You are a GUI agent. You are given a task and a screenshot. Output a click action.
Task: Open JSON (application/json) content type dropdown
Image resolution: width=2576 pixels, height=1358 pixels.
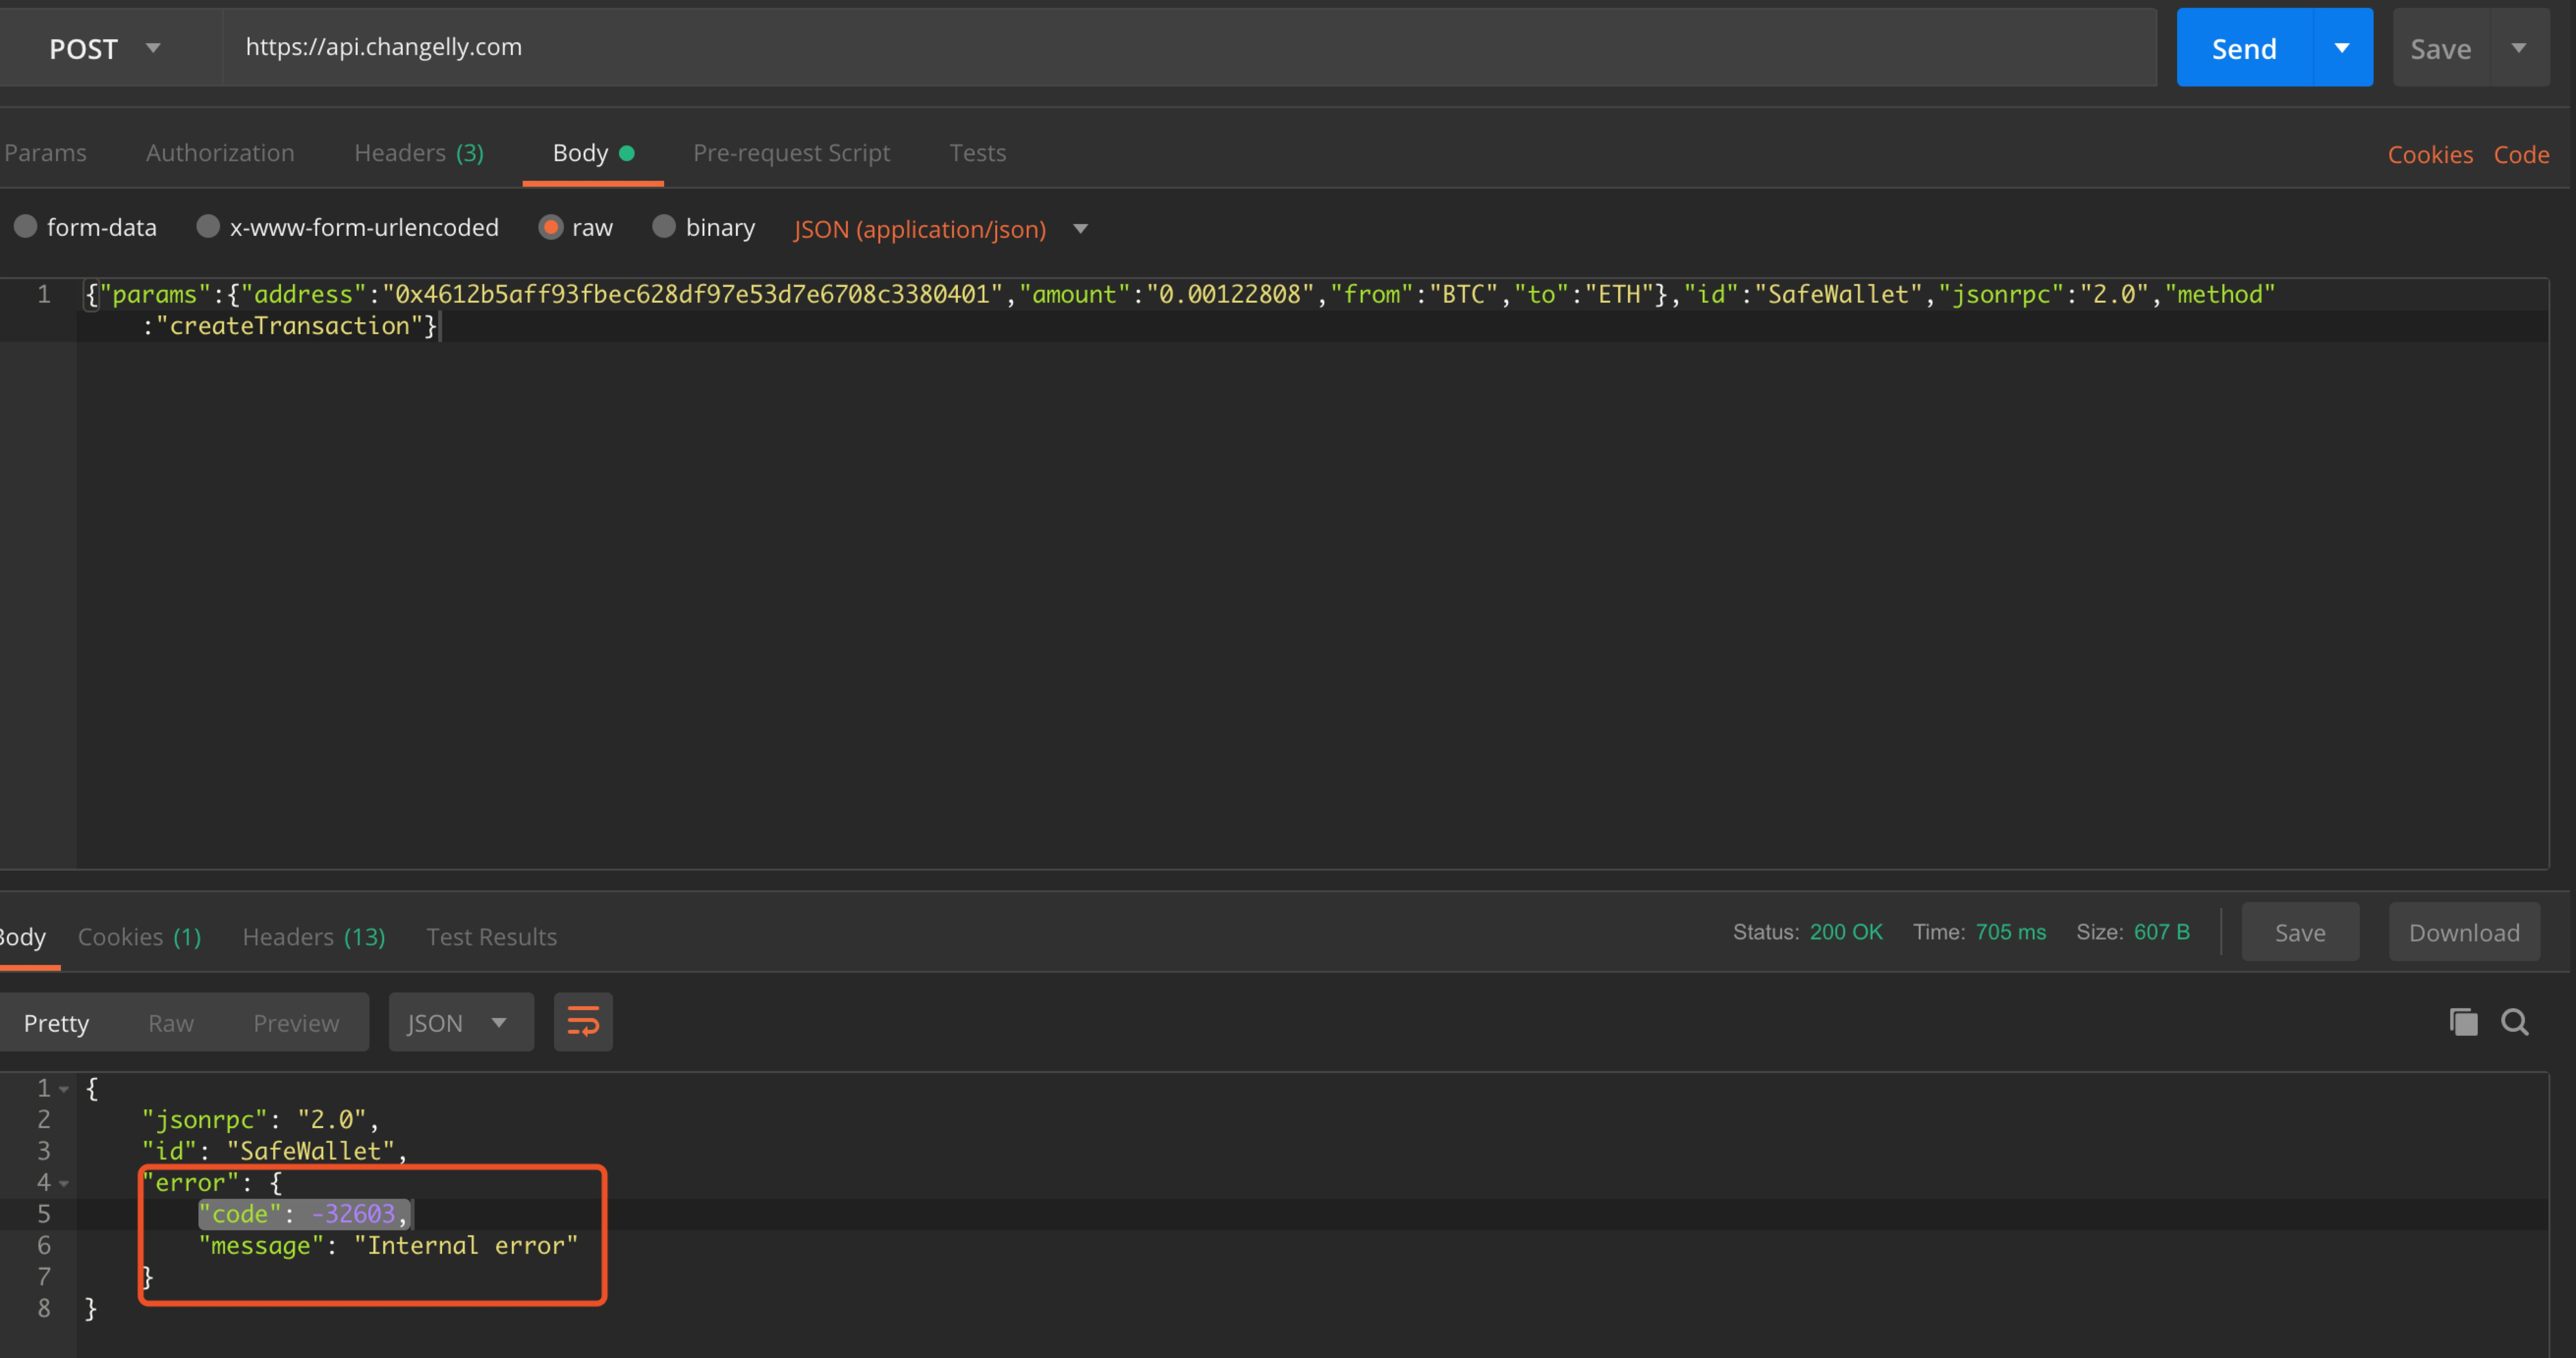[940, 229]
